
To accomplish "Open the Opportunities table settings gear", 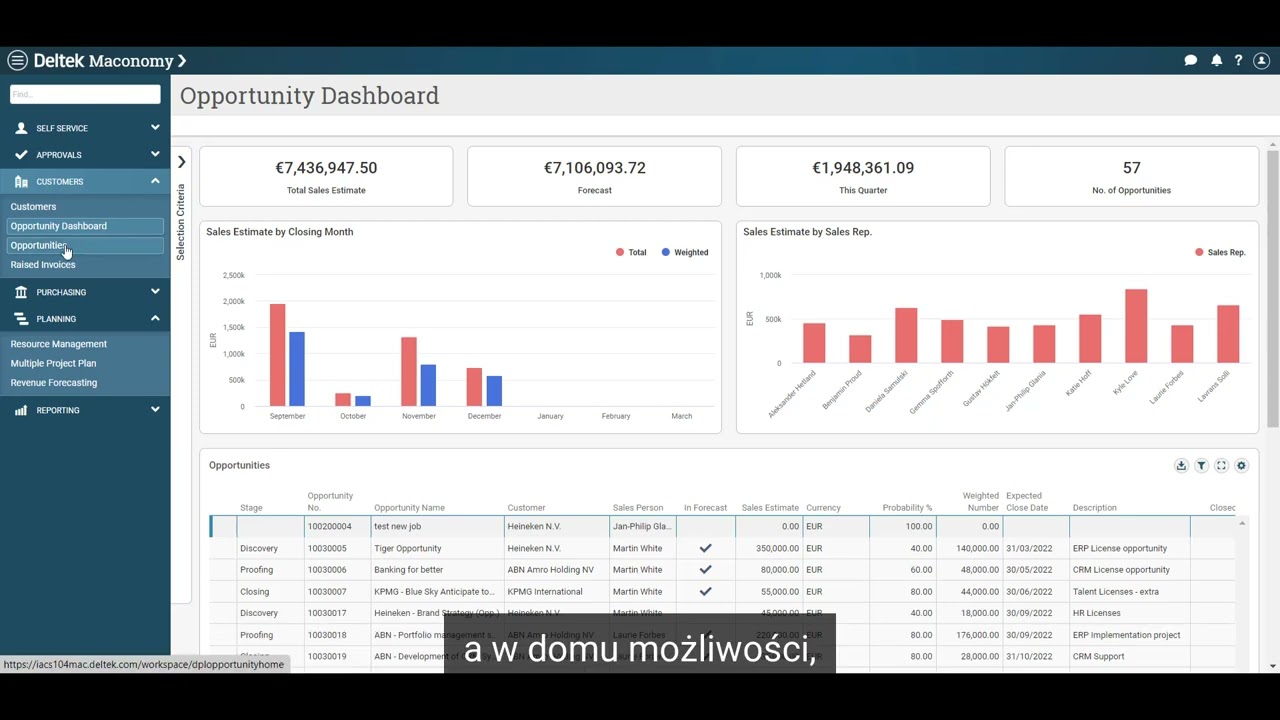I will click(1241, 466).
